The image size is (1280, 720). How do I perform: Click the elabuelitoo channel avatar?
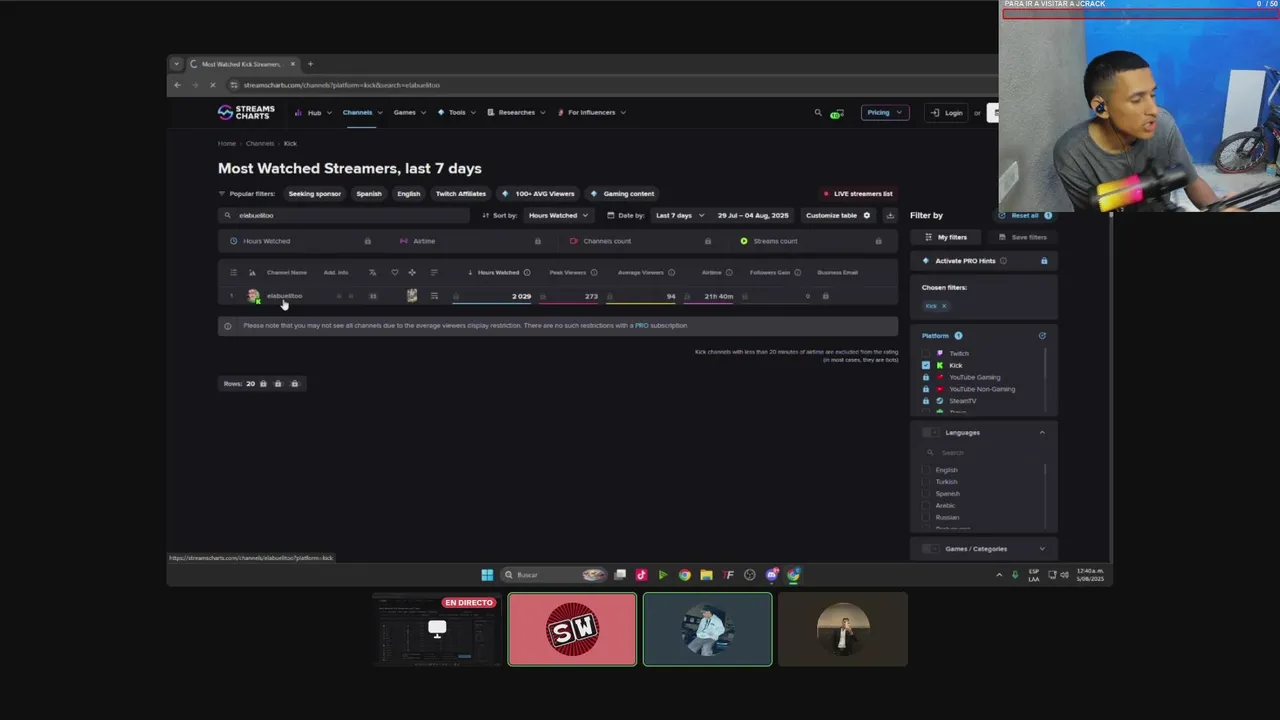coord(253,296)
